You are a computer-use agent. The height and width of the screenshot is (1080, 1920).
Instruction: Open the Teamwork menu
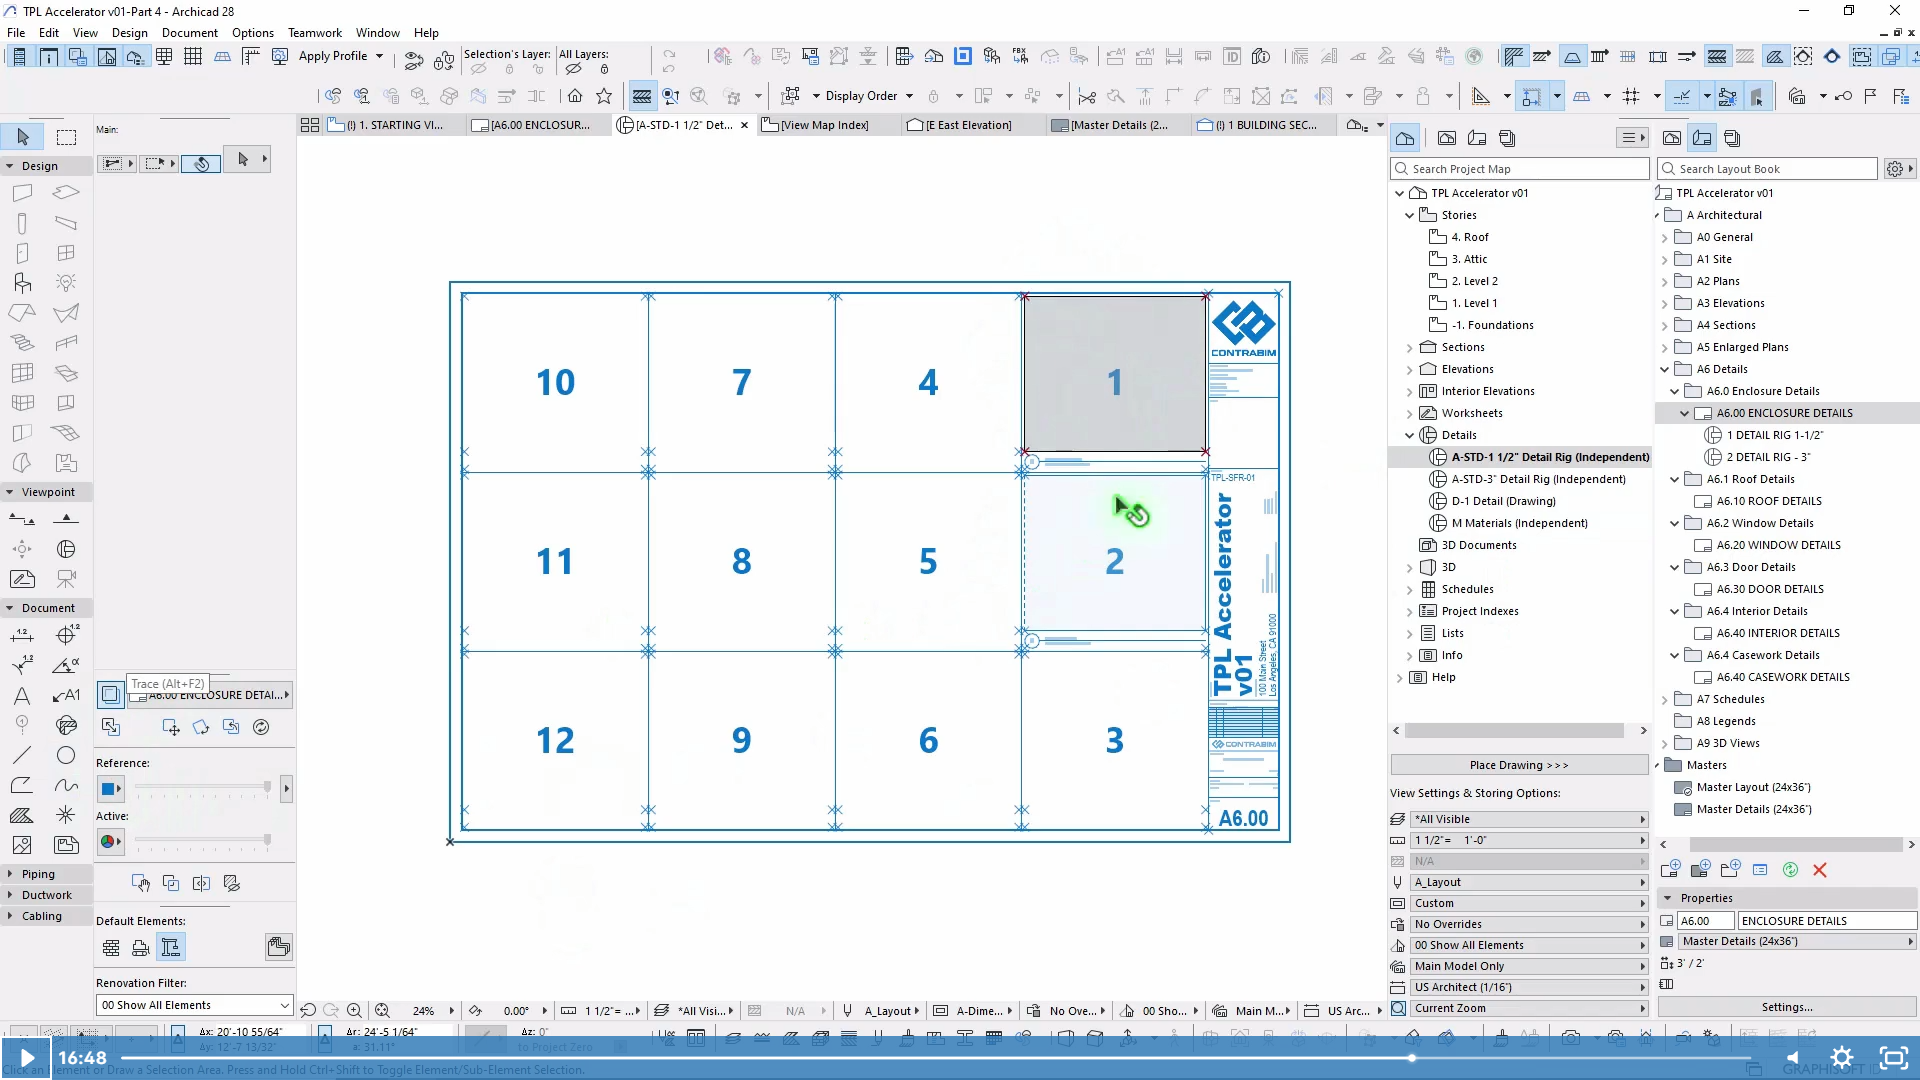314,33
